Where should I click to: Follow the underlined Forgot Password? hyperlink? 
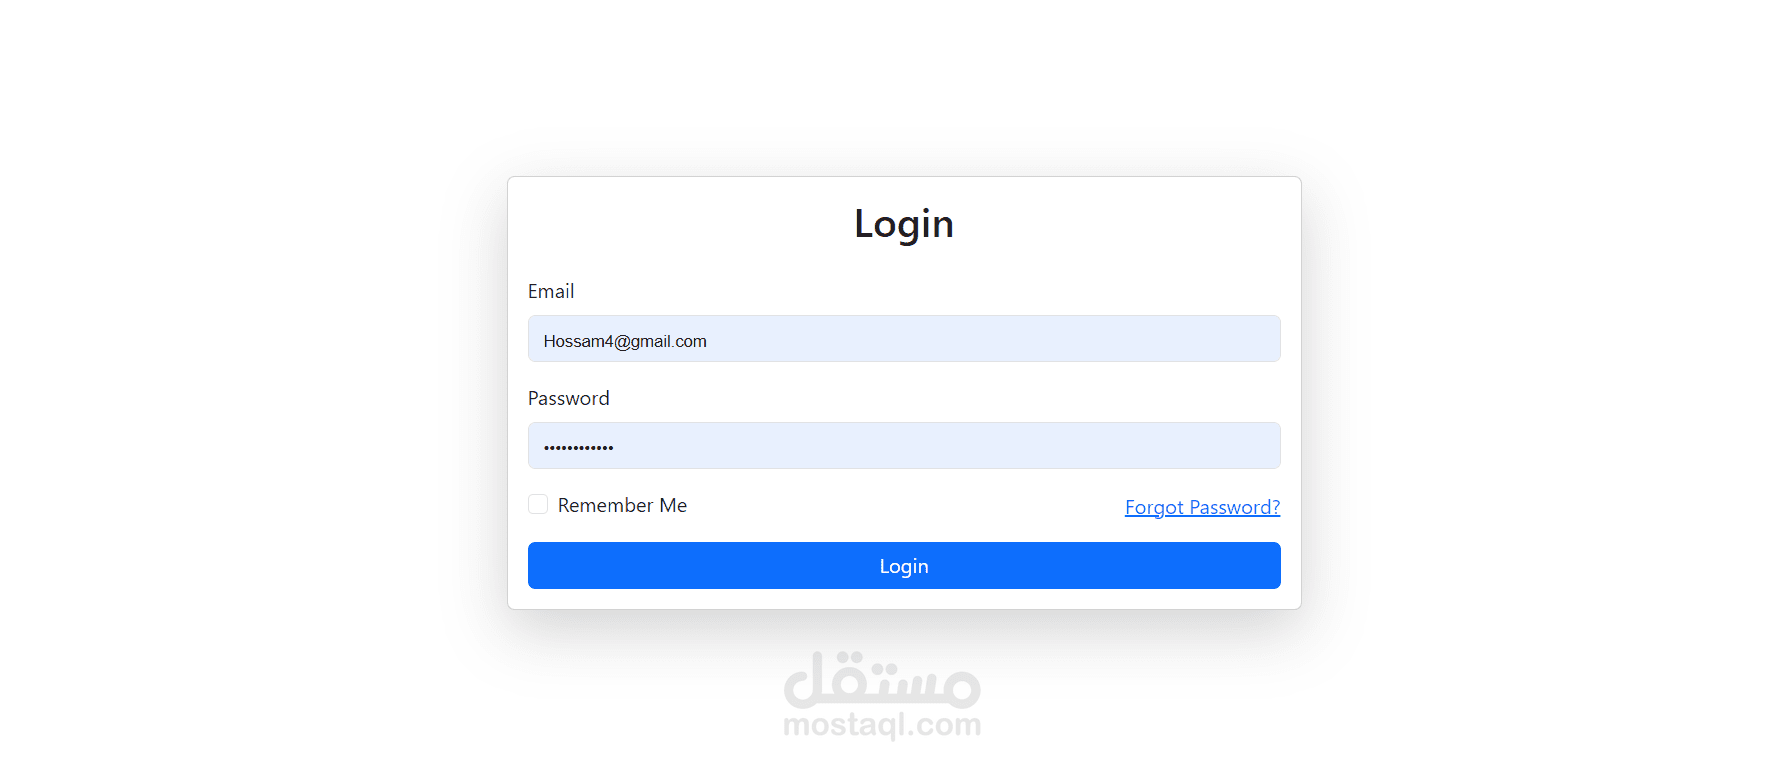[x=1202, y=507]
